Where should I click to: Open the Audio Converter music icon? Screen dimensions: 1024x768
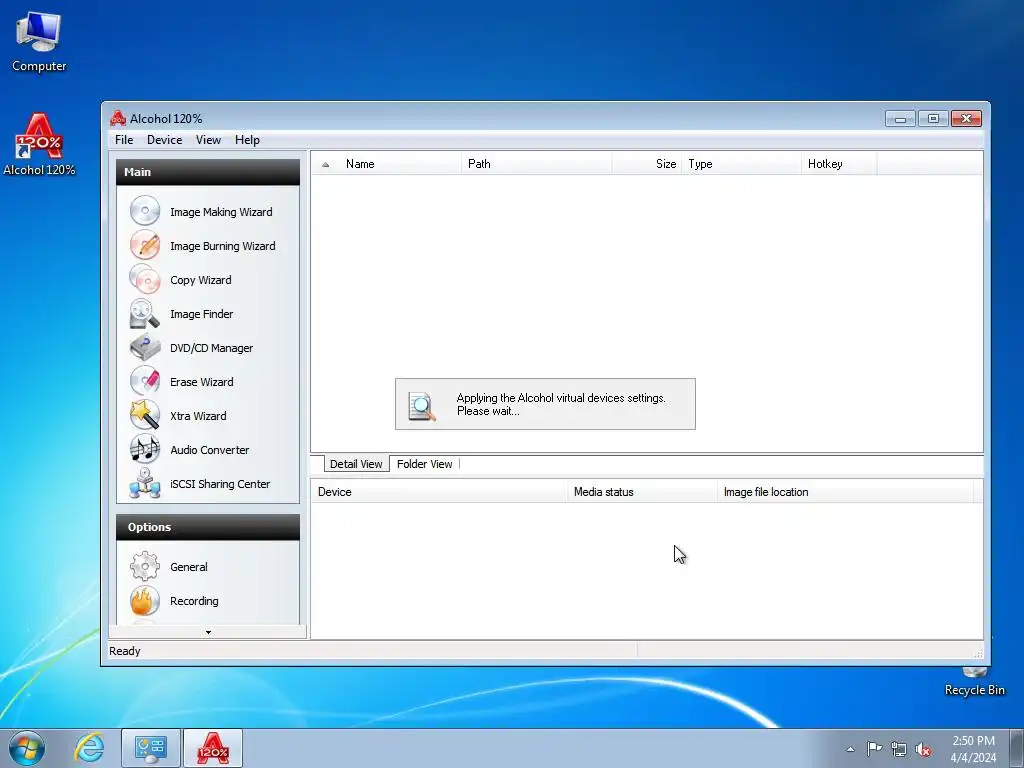click(145, 449)
